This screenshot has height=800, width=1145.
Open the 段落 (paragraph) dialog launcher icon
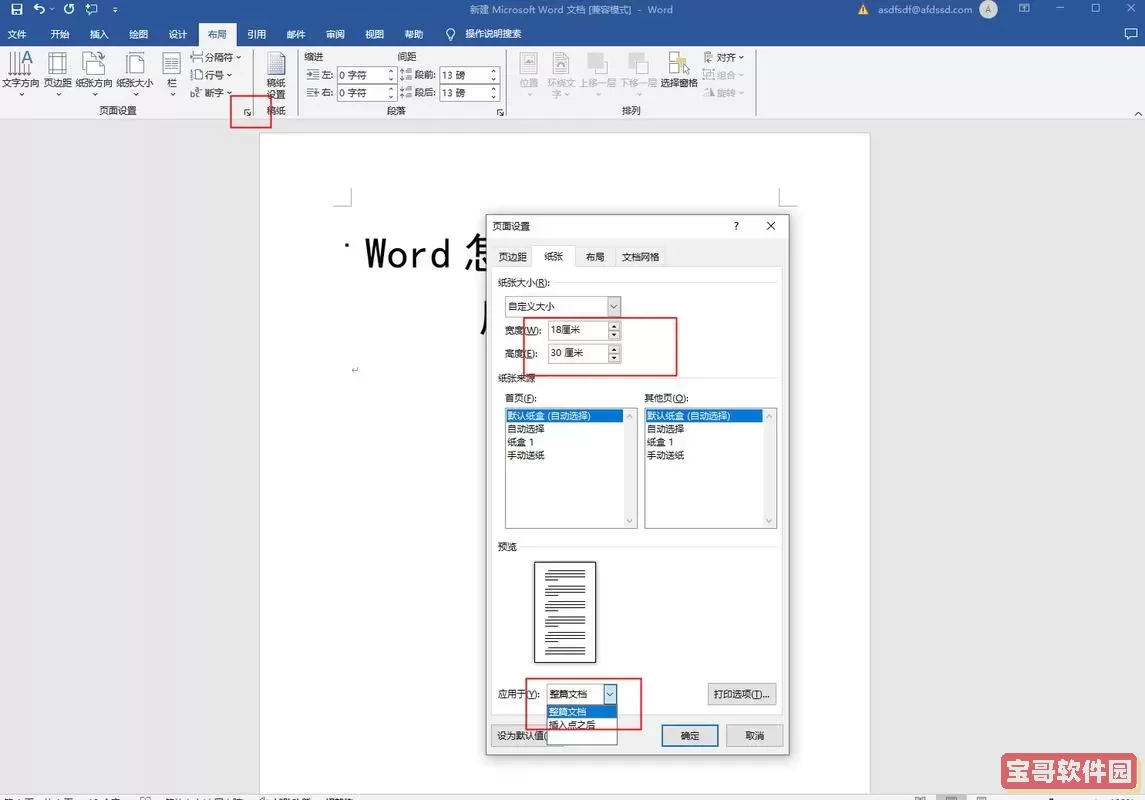pyautogui.click(x=500, y=112)
